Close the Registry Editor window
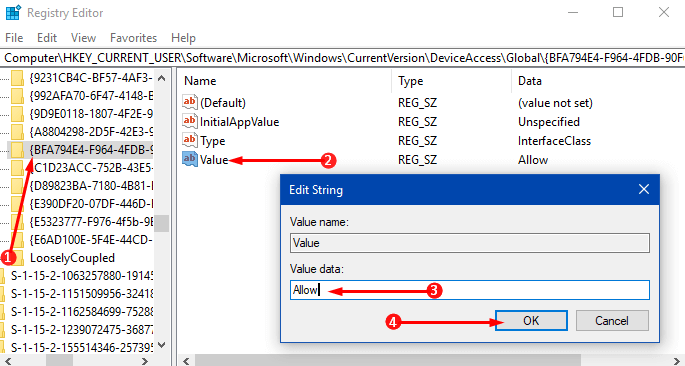Viewport: 685px width, 366px height. click(x=664, y=13)
